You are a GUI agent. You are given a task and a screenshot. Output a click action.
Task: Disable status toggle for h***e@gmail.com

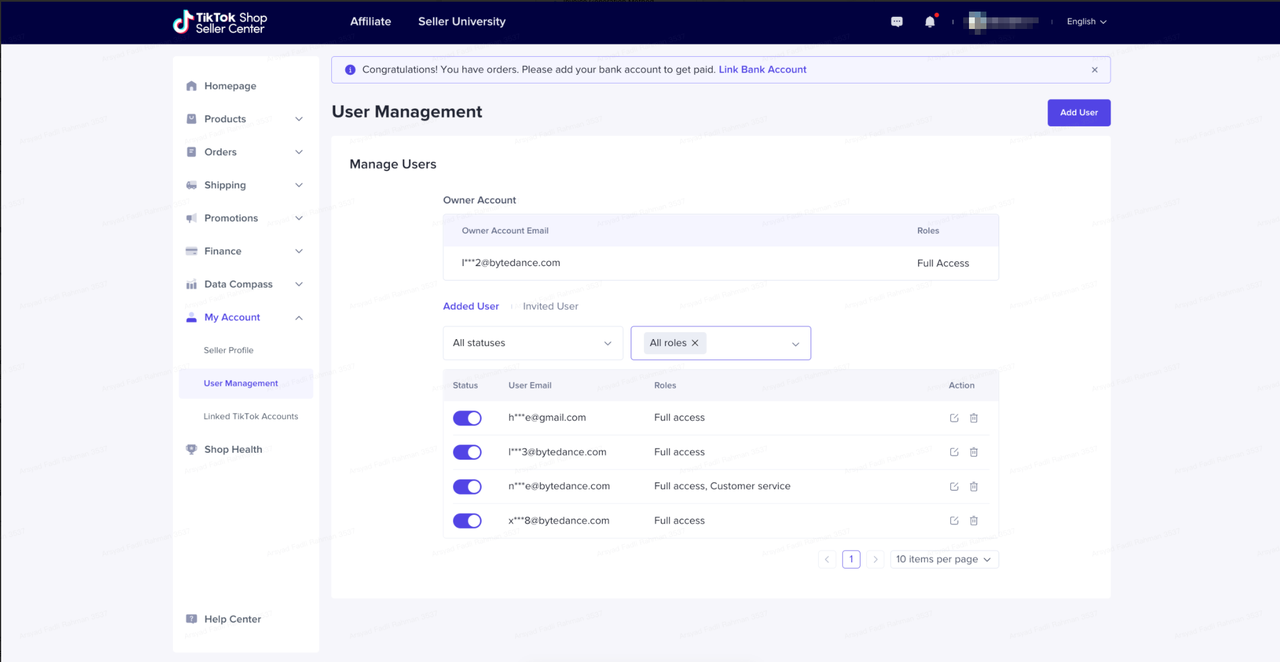467,418
